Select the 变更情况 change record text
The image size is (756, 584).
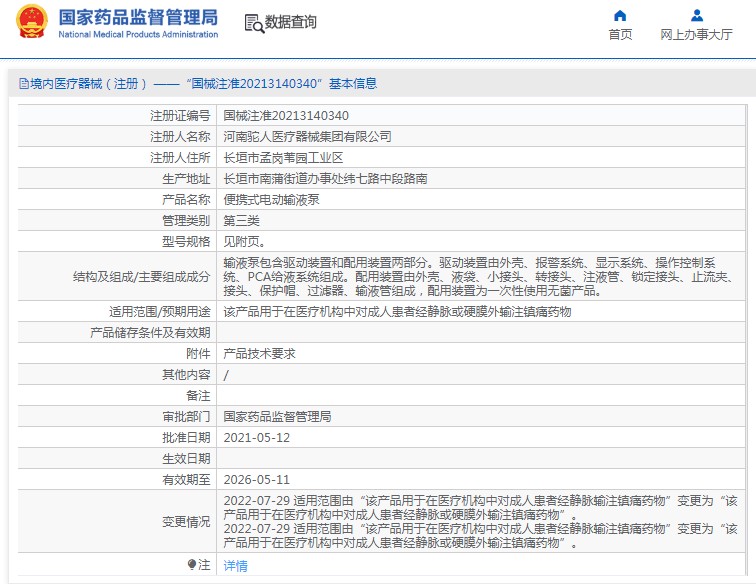tap(480, 522)
